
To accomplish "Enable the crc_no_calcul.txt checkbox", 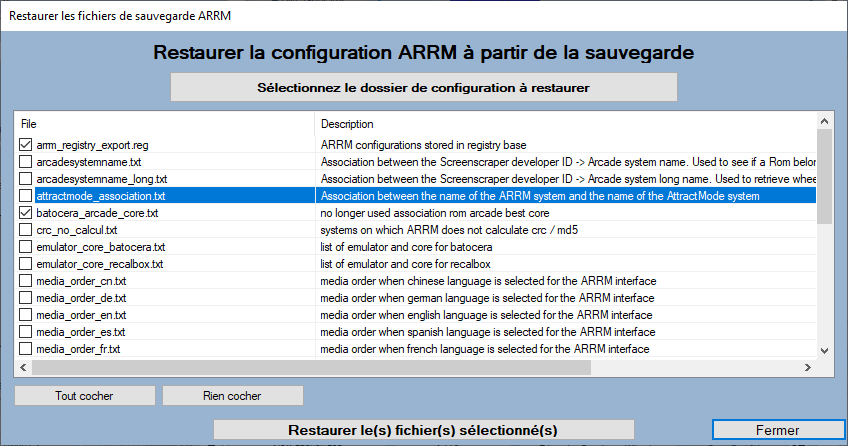I will pyautogui.click(x=26, y=230).
